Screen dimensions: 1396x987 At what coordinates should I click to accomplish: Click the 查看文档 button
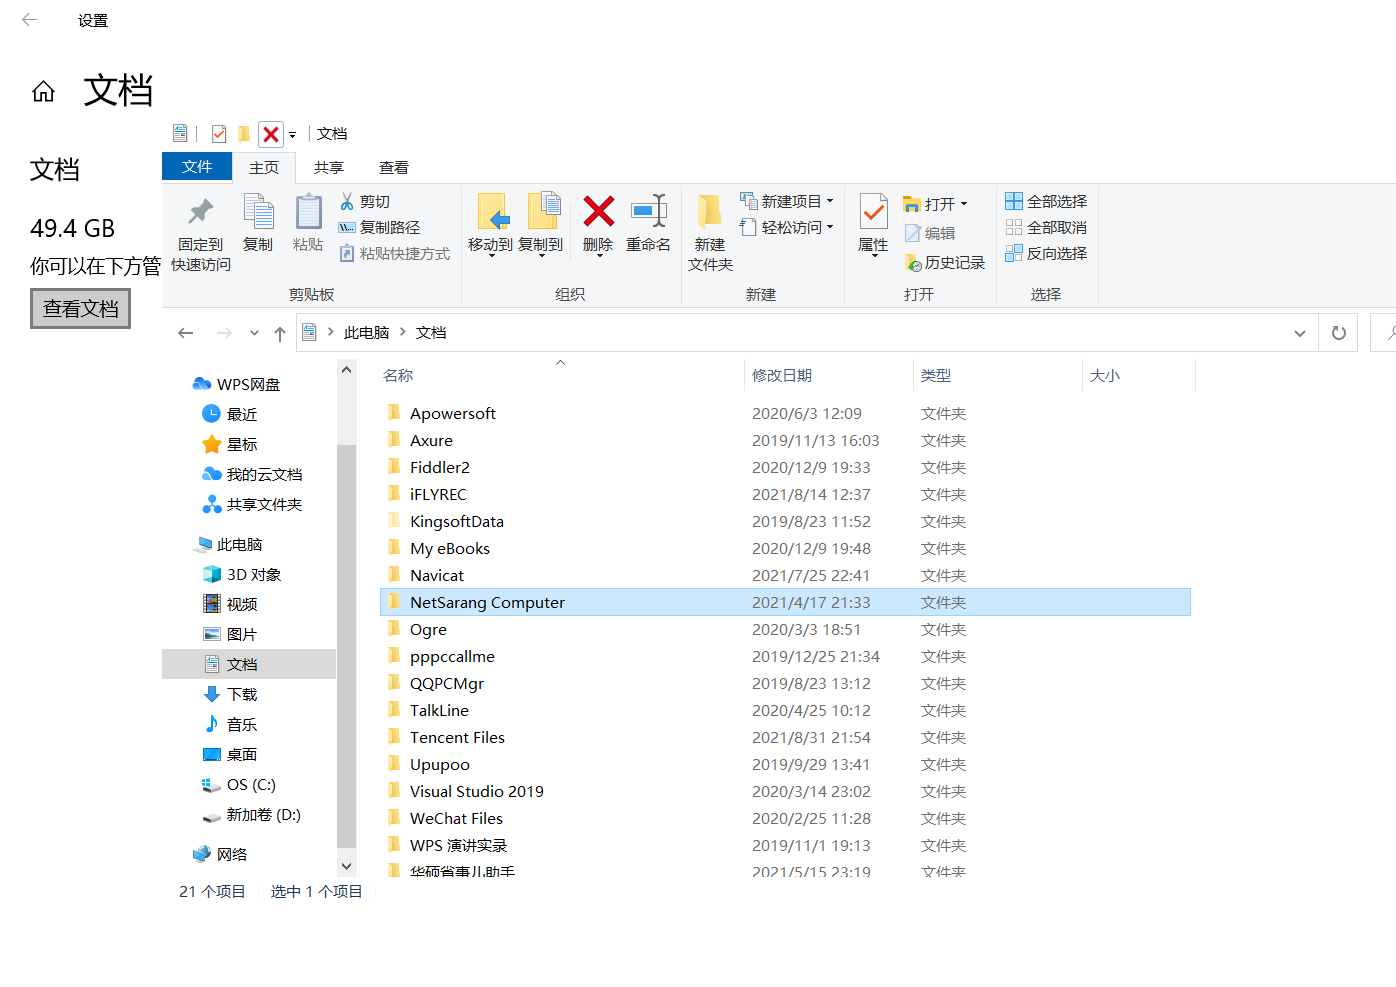[80, 308]
